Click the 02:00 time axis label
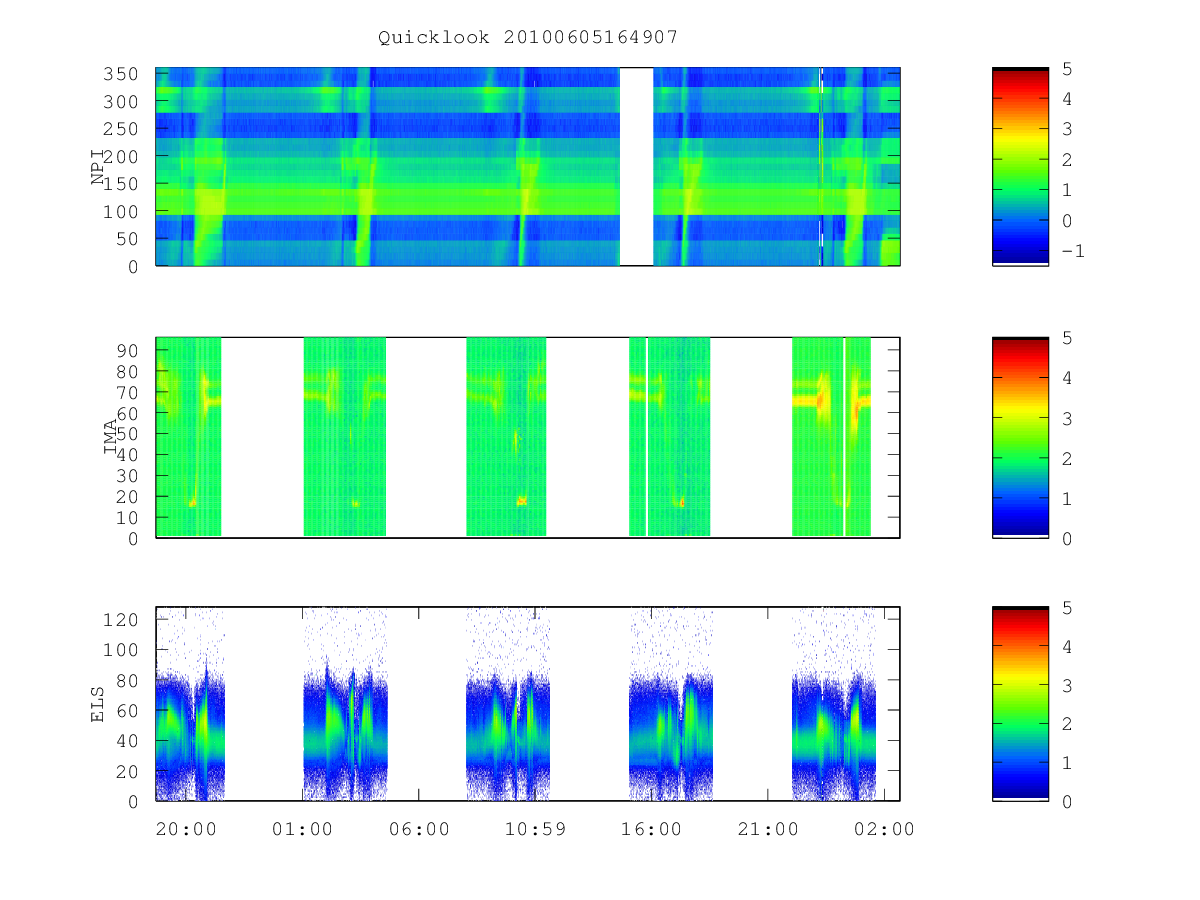Image resolution: width=1200 pixels, height=900 pixels. pyautogui.click(x=884, y=829)
